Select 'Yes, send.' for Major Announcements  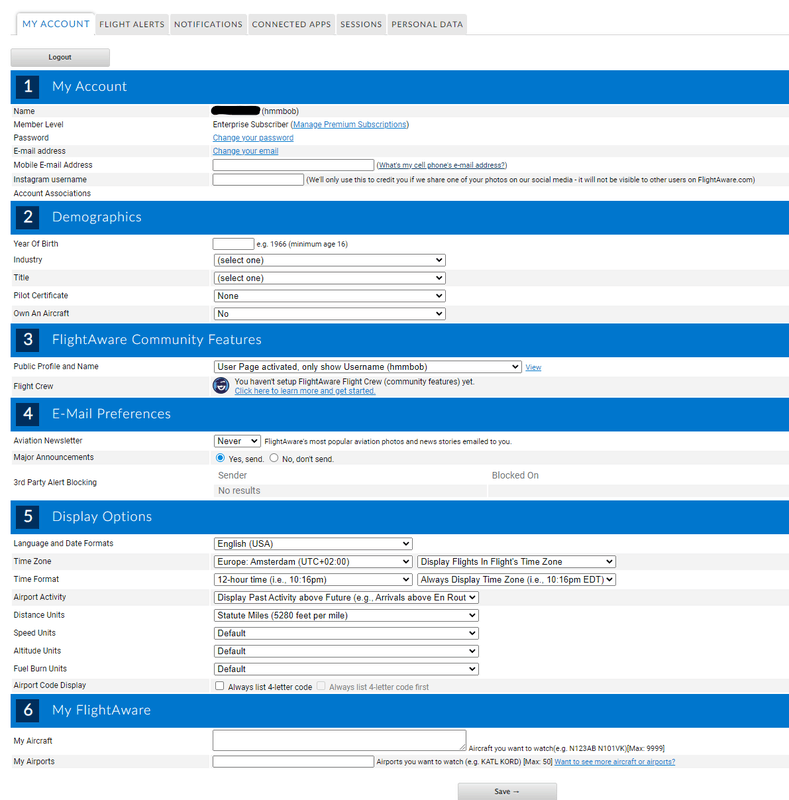220,458
